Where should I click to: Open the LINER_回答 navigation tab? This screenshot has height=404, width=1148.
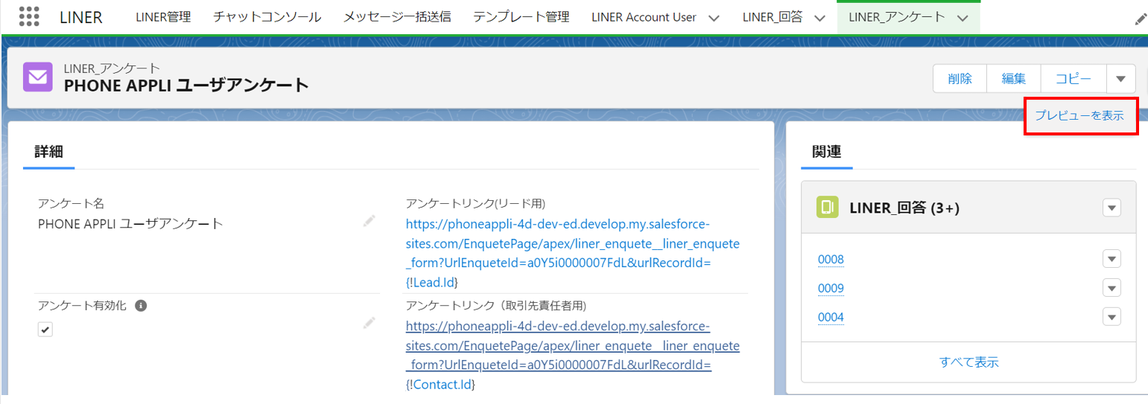pyautogui.click(x=772, y=18)
